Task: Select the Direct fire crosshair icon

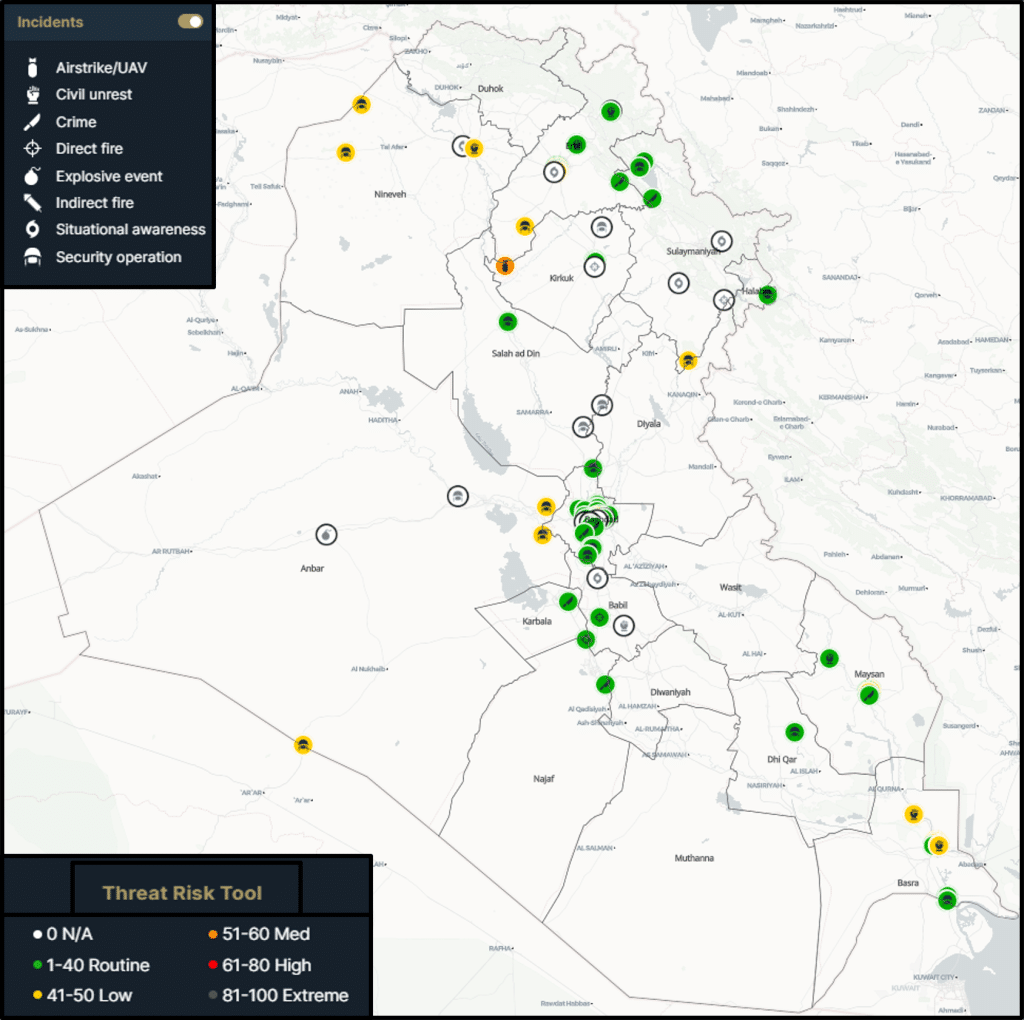Action: click(x=33, y=149)
